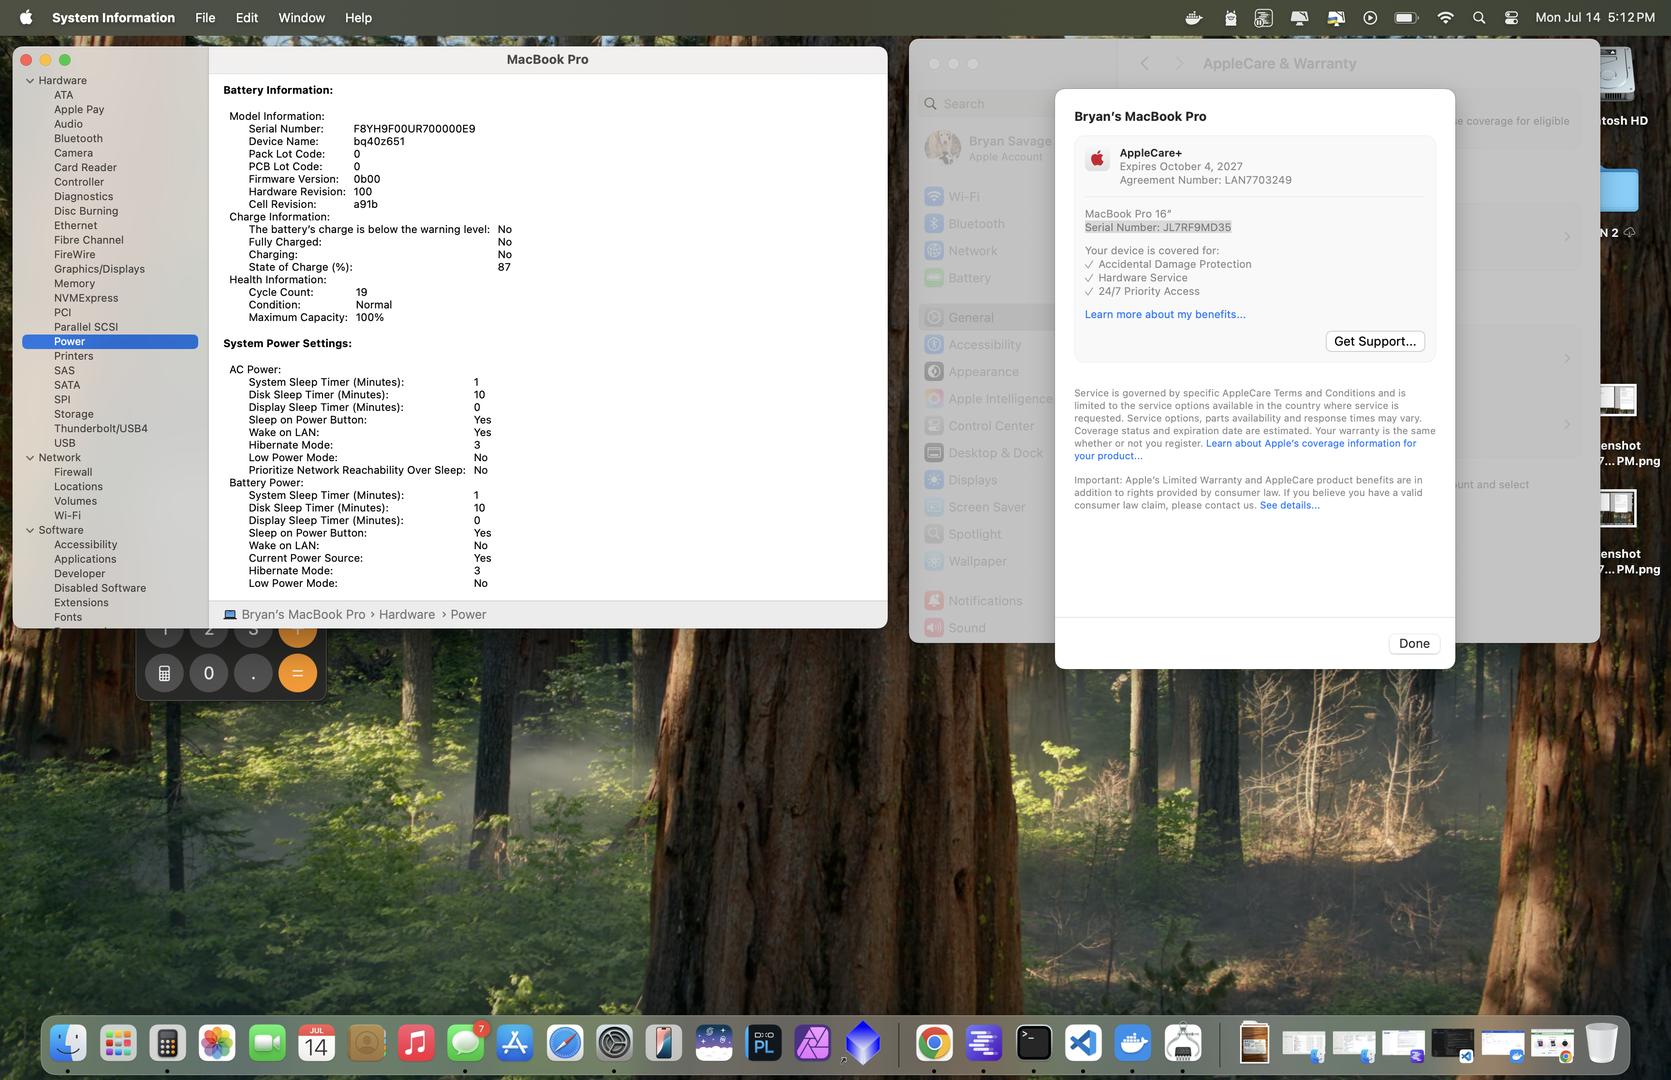The image size is (1671, 1080).
Task: Open the See details... link
Action: pyautogui.click(x=1290, y=506)
